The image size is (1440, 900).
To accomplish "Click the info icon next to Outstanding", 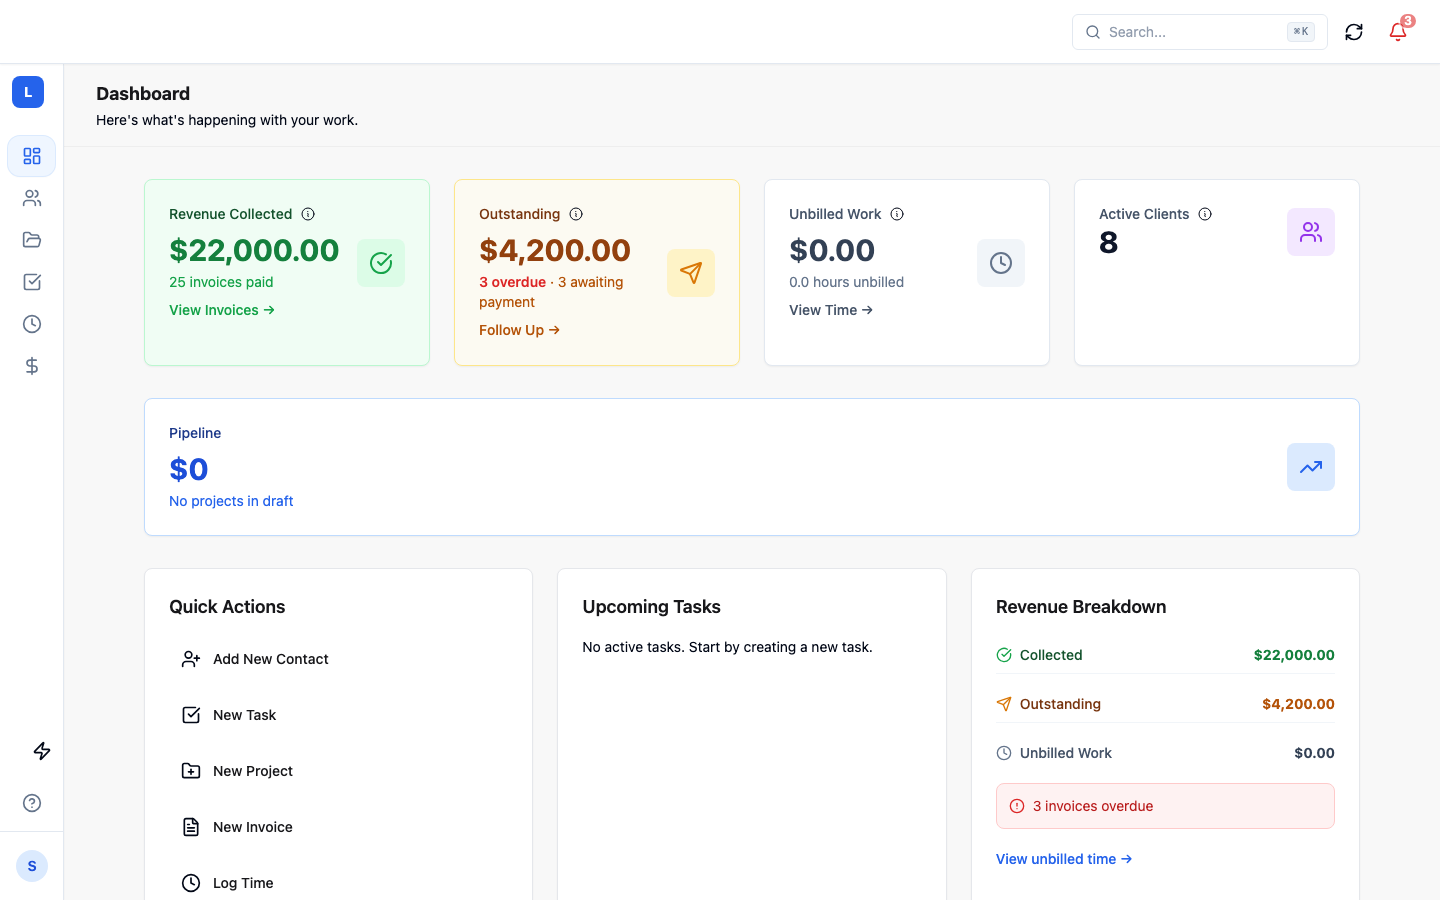I will point(575,214).
